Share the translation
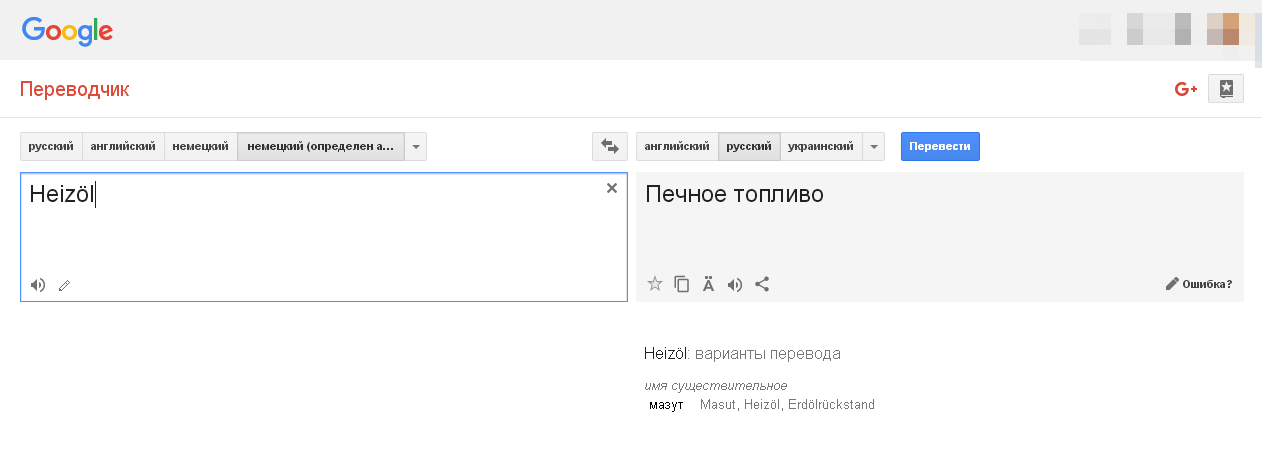 (762, 284)
